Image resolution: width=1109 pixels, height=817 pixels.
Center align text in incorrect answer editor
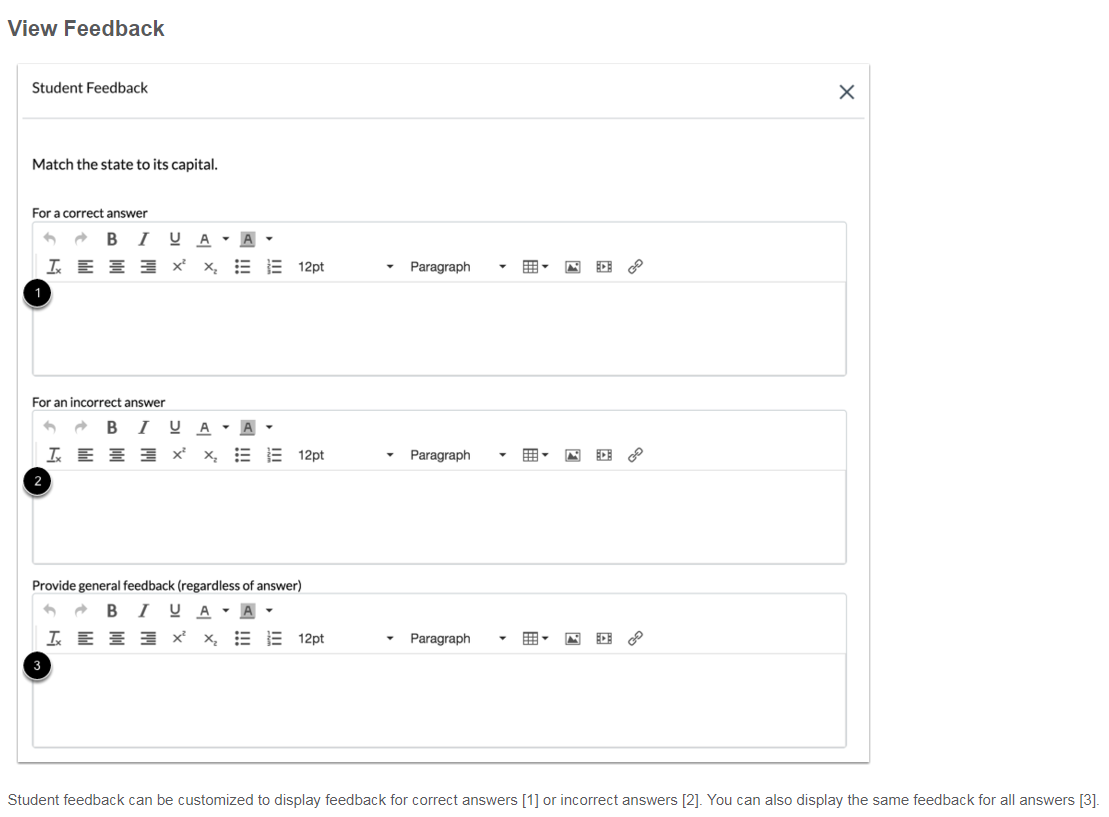pyautogui.click(x=116, y=454)
